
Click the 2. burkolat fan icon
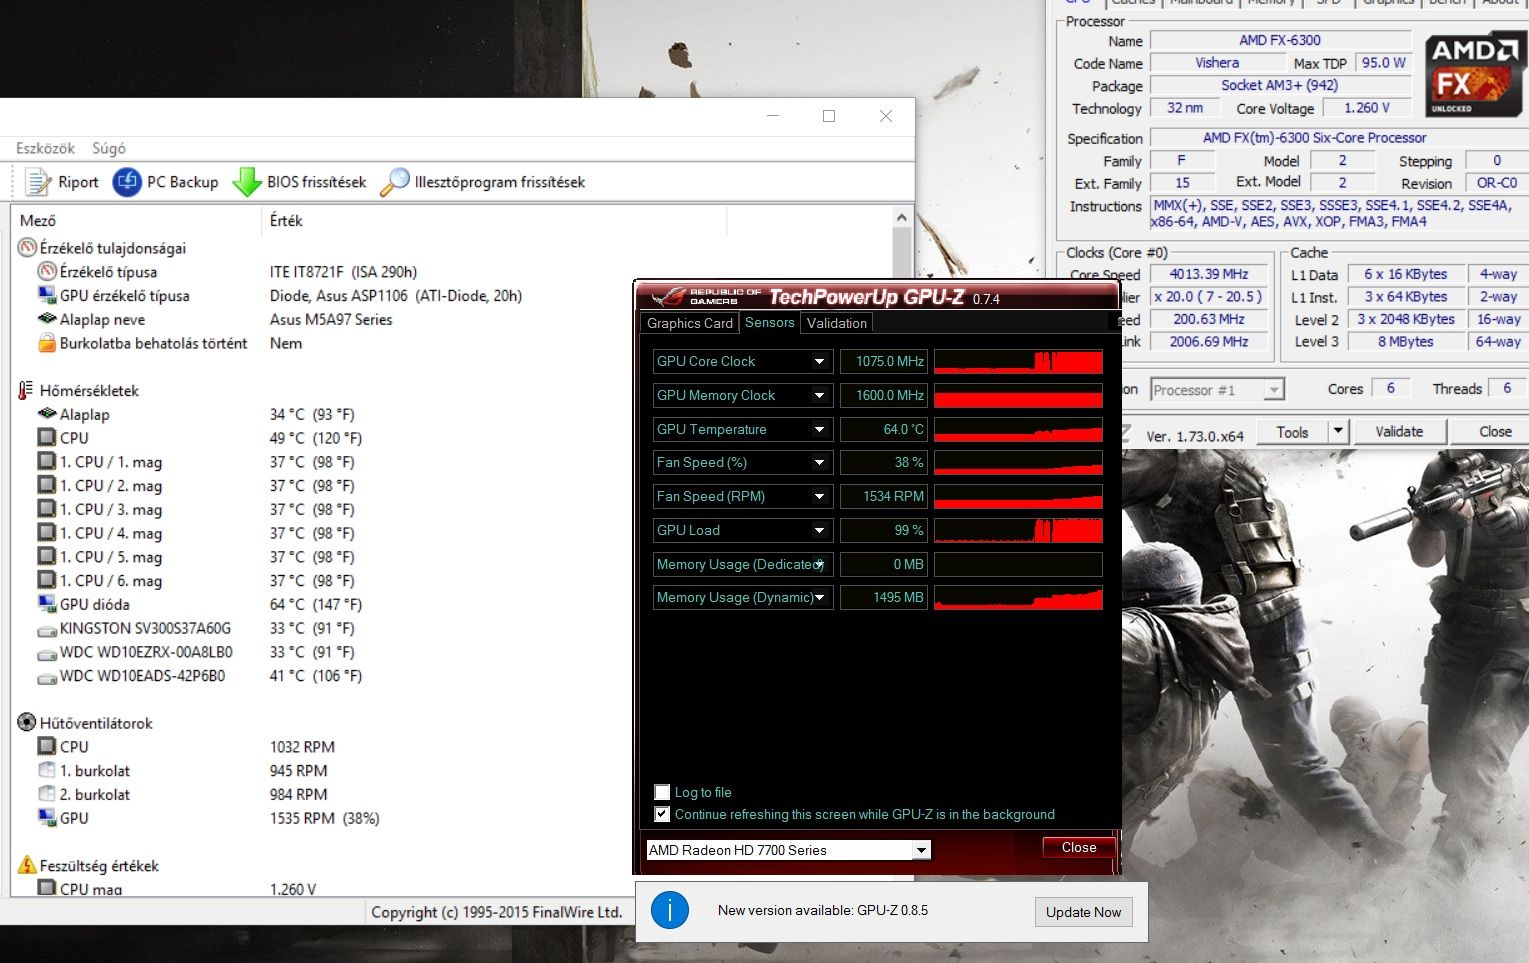pyautogui.click(x=47, y=794)
